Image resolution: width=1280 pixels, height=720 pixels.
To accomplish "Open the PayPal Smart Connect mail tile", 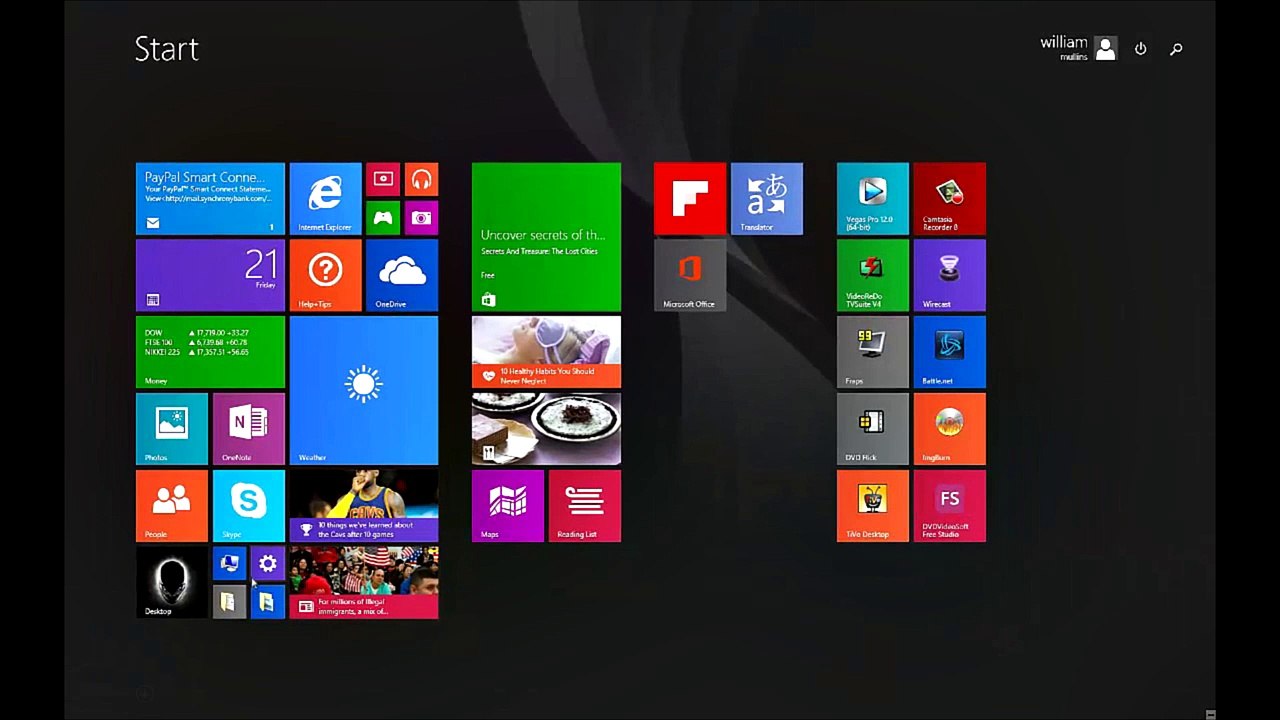I will coord(210,199).
